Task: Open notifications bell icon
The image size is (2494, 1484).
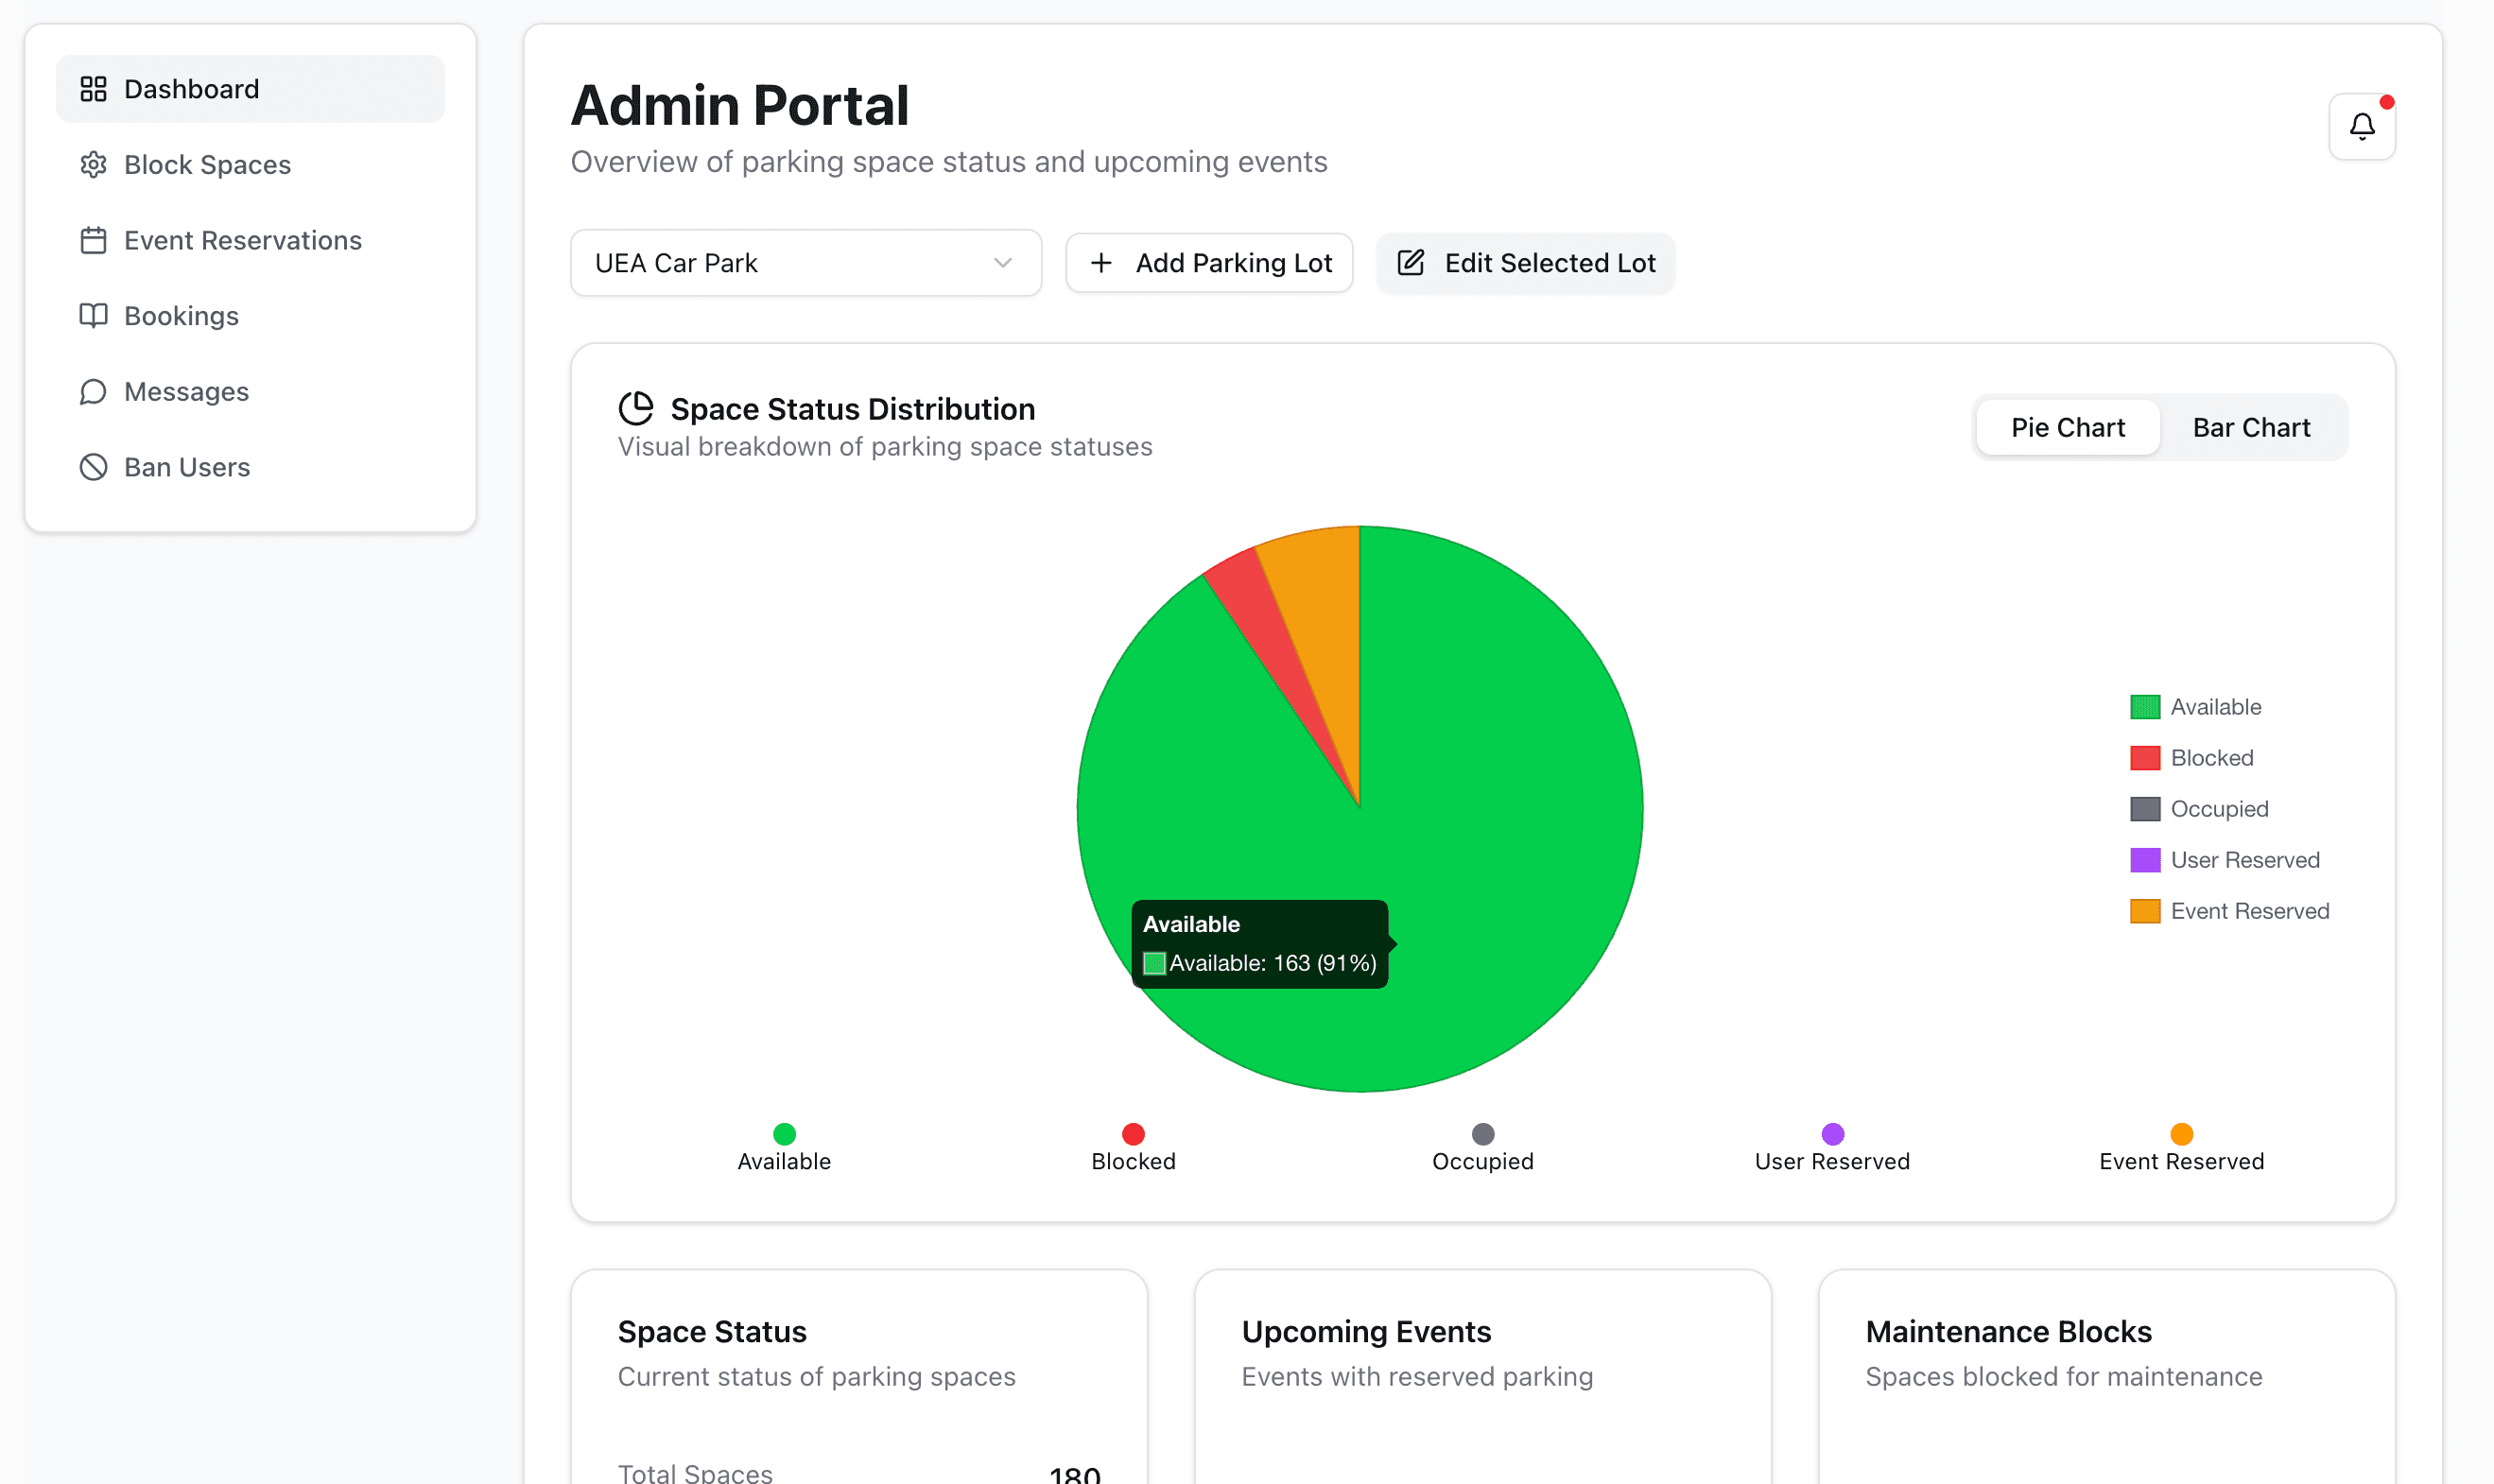Action: point(2361,127)
